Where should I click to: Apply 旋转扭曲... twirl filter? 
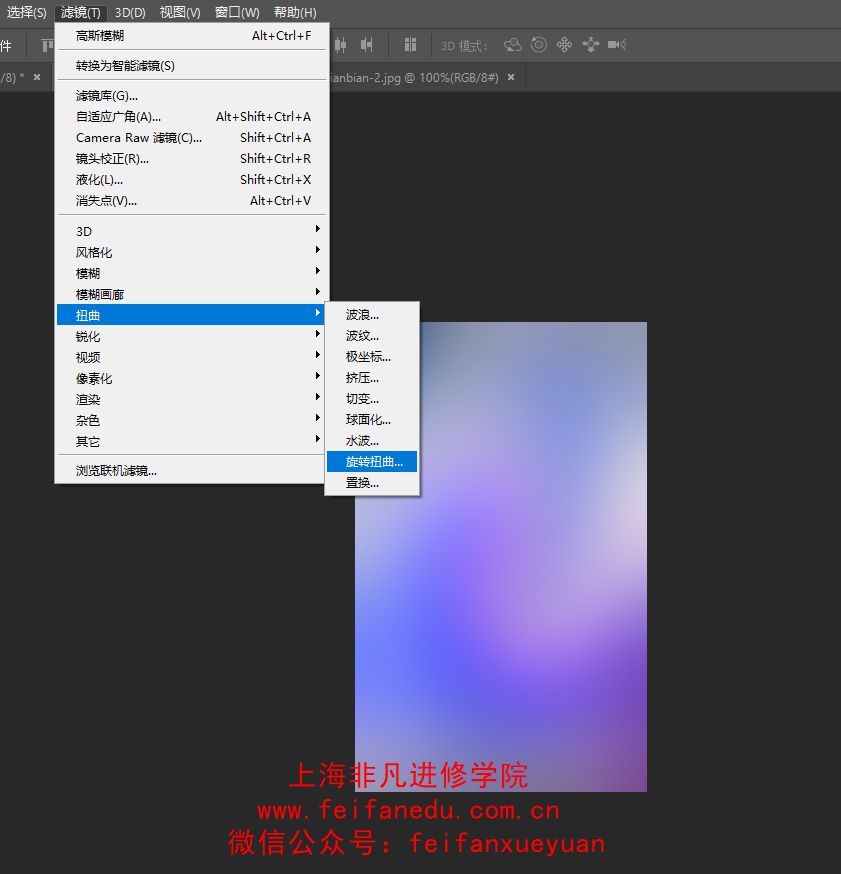[372, 462]
